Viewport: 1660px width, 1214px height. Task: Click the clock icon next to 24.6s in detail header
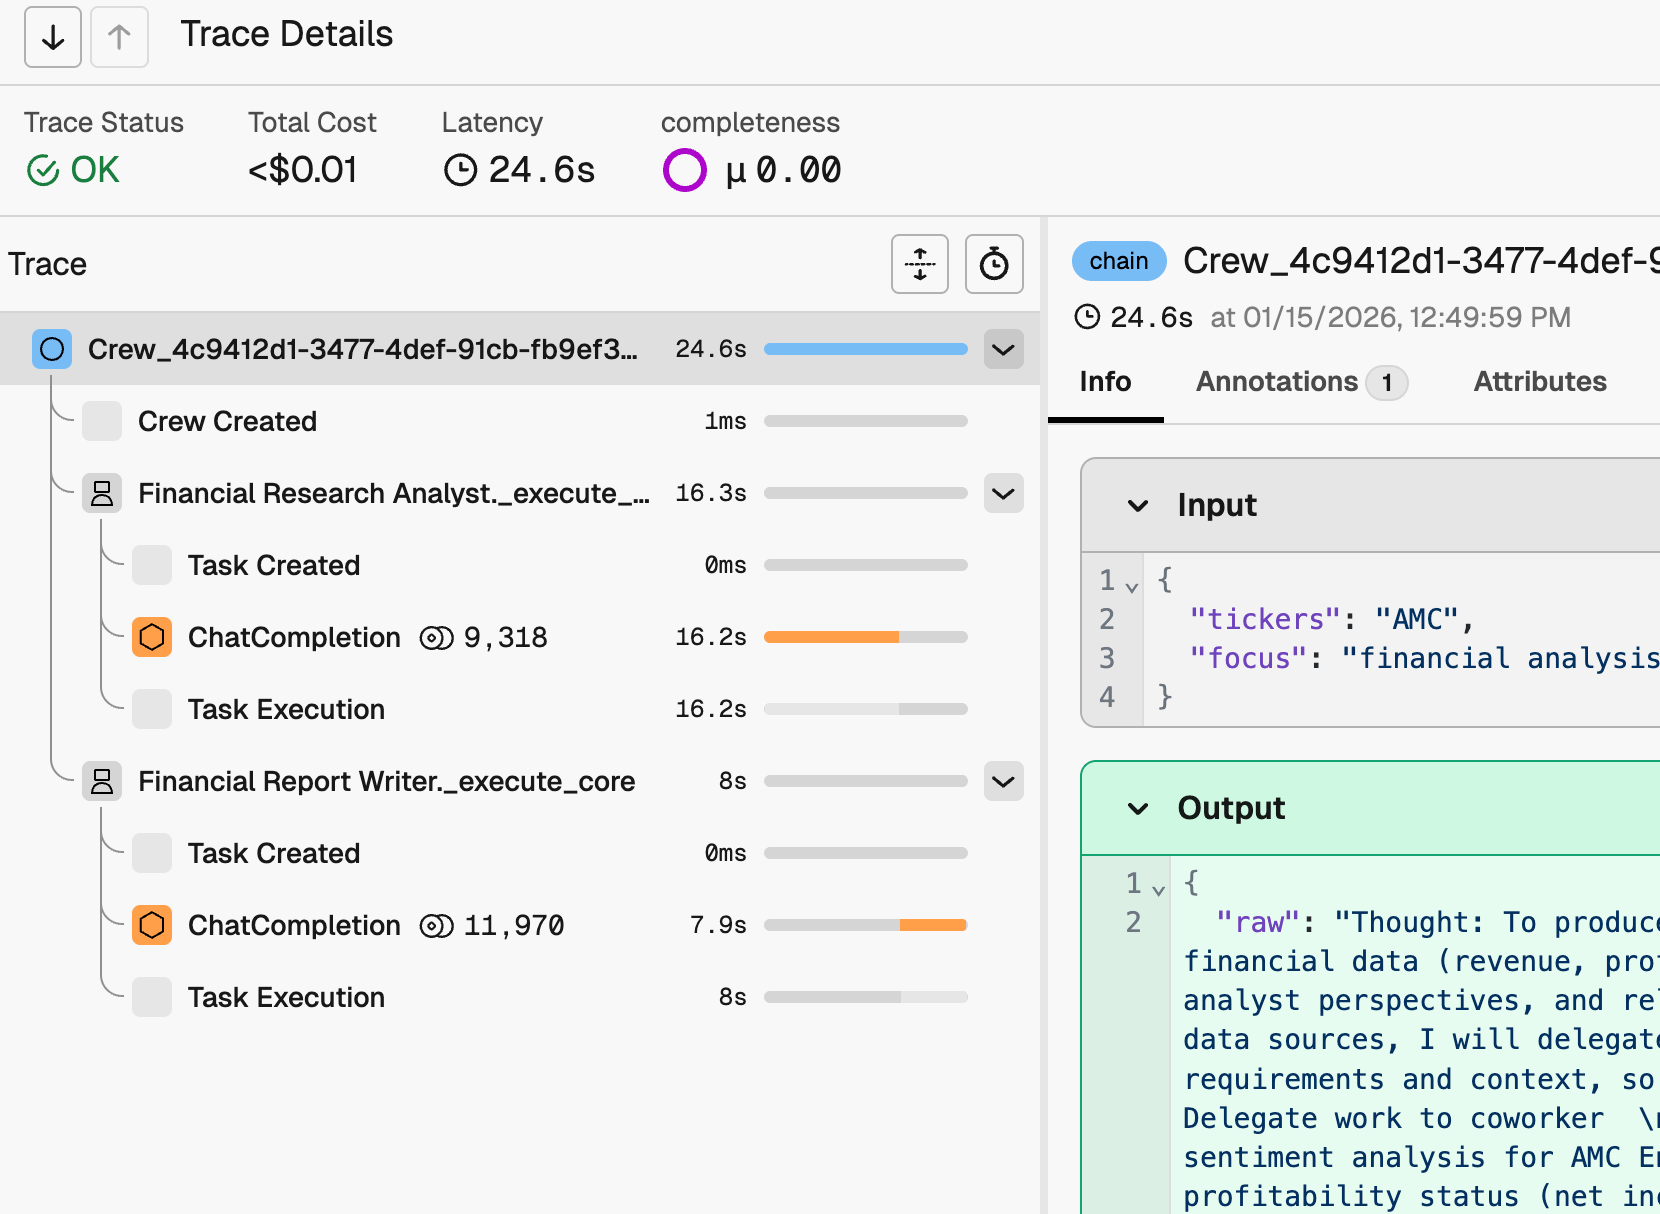coord(1087,317)
